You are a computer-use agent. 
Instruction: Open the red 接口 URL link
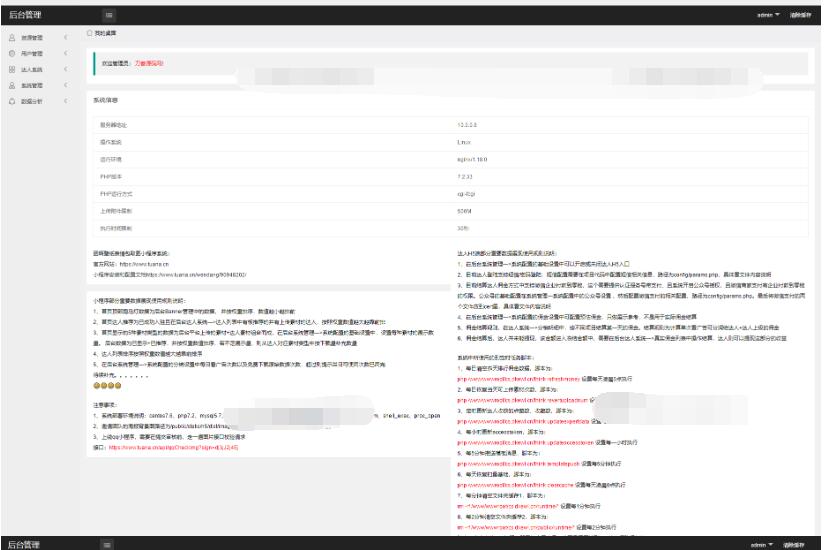174,448
